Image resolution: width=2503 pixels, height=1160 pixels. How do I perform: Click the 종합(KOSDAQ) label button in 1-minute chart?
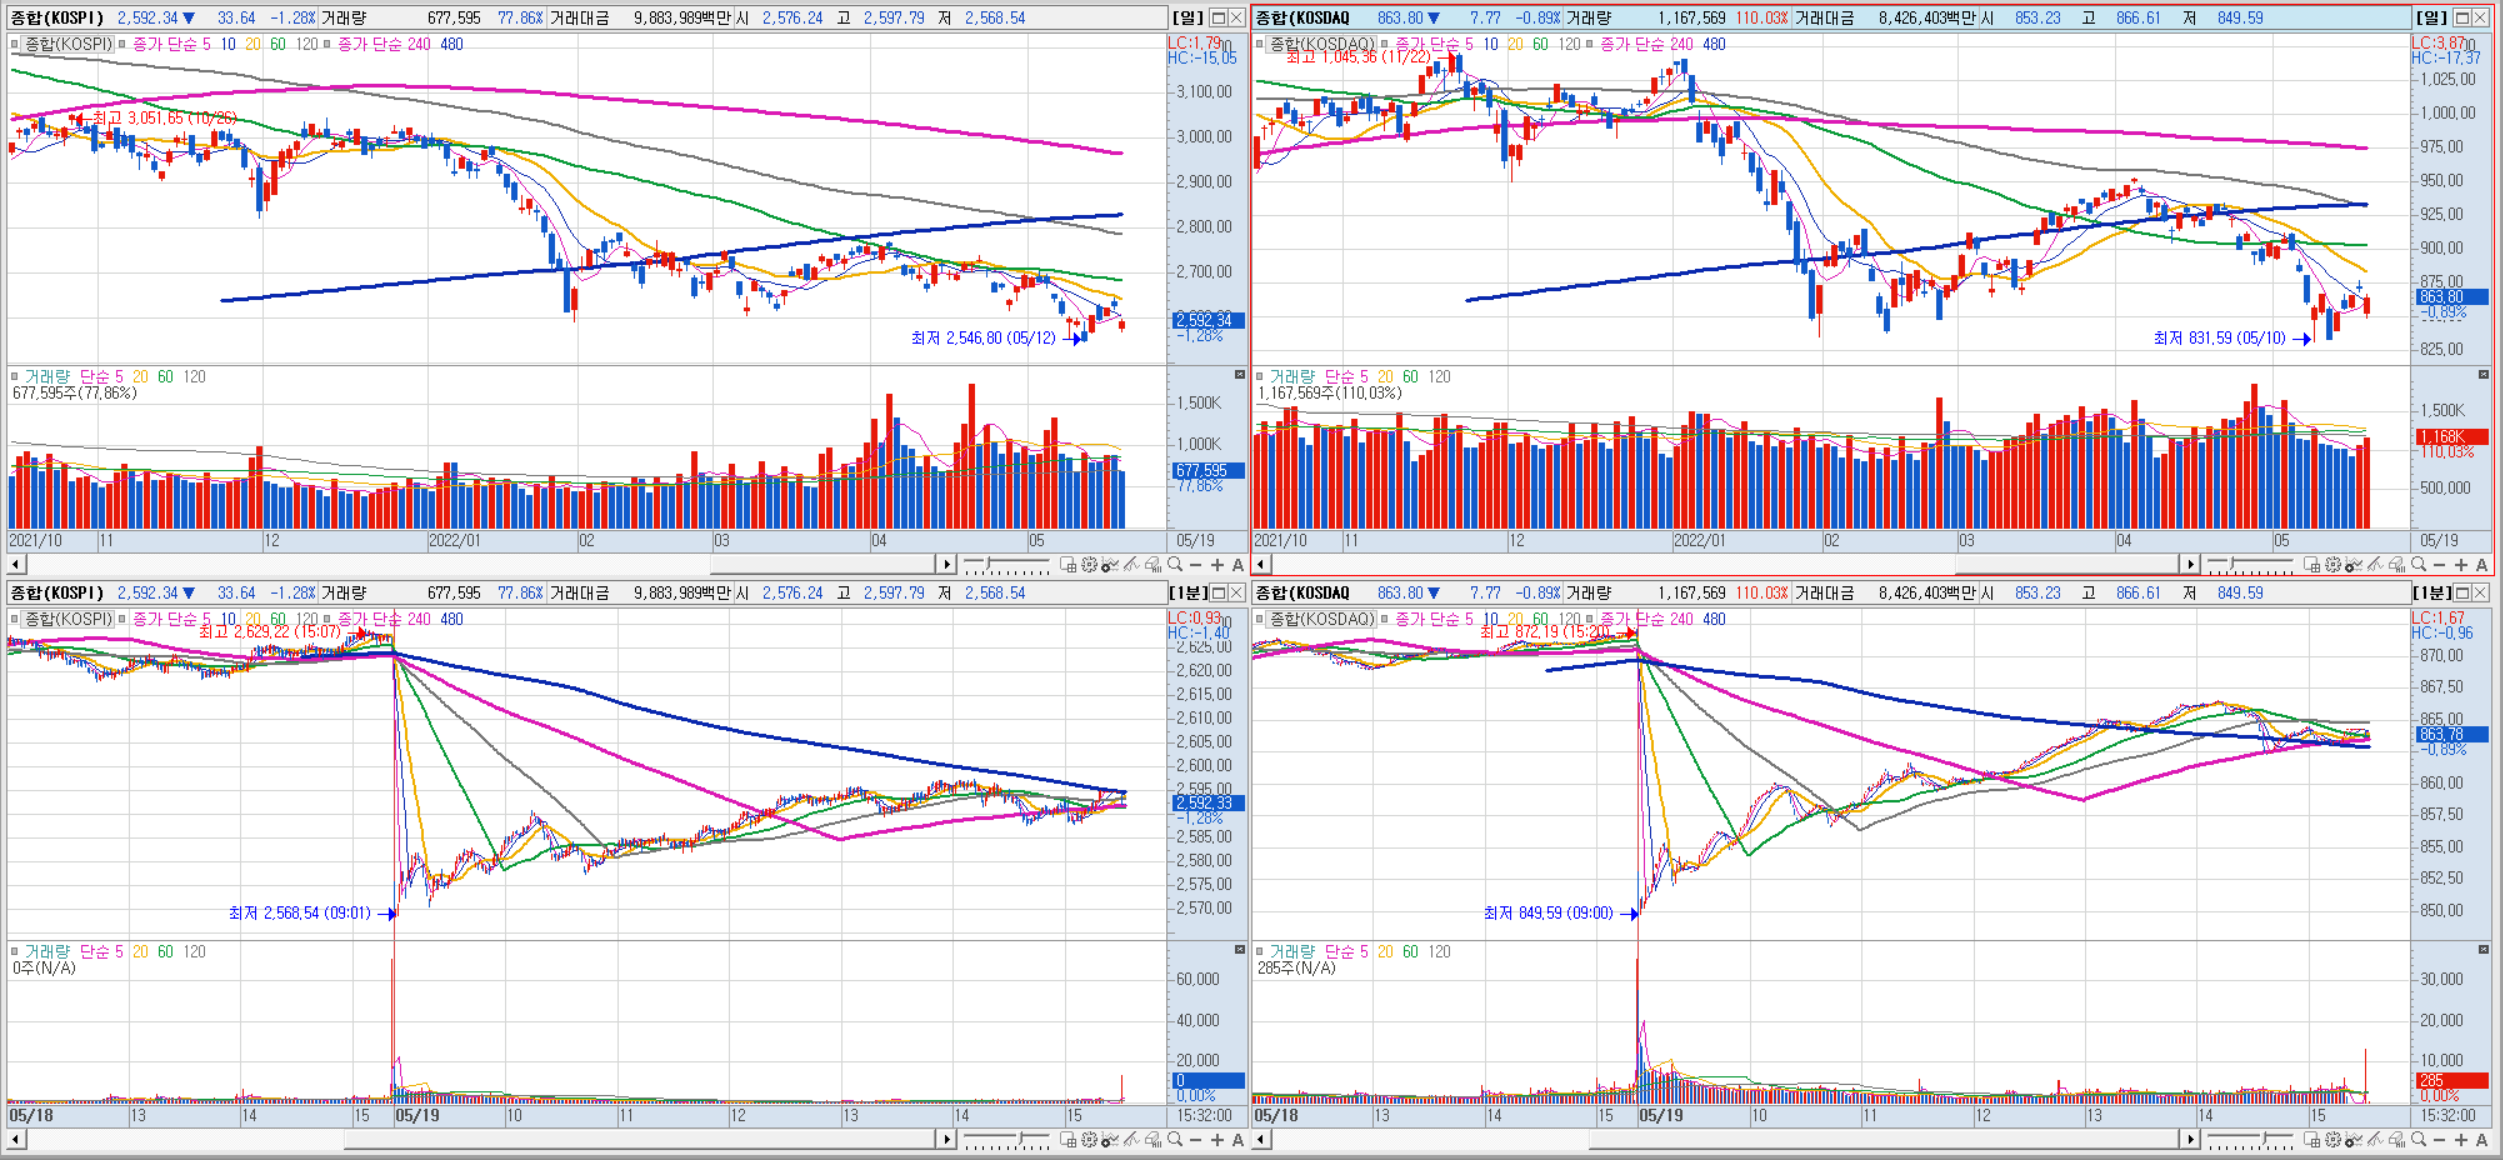pos(1323,619)
